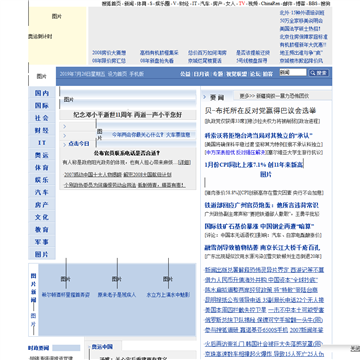Click 女人 in the top navigation

pos(230,4)
